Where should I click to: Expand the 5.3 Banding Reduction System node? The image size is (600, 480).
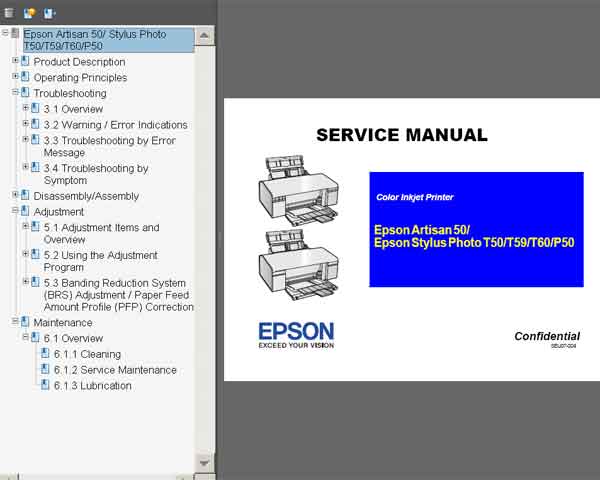(25, 281)
